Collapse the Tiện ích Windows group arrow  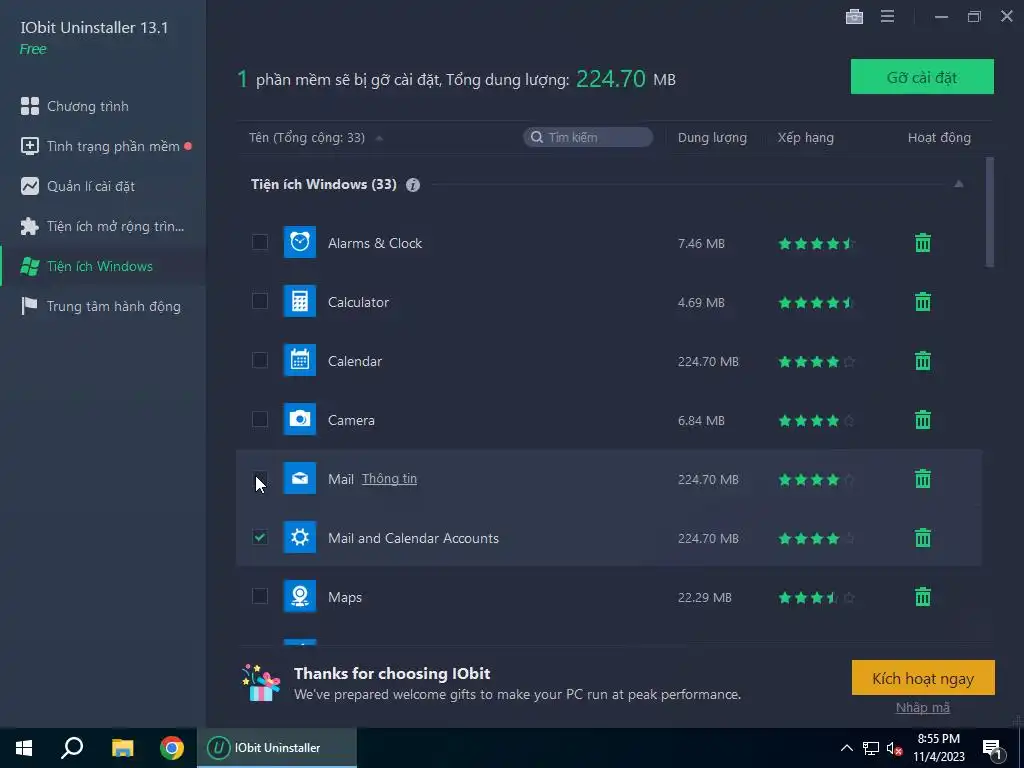click(x=959, y=184)
